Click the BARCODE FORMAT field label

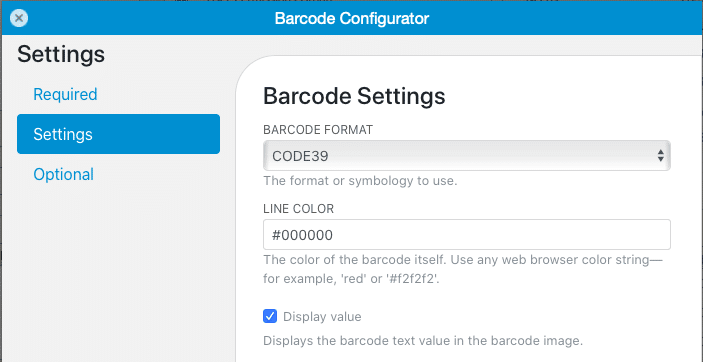pos(318,130)
